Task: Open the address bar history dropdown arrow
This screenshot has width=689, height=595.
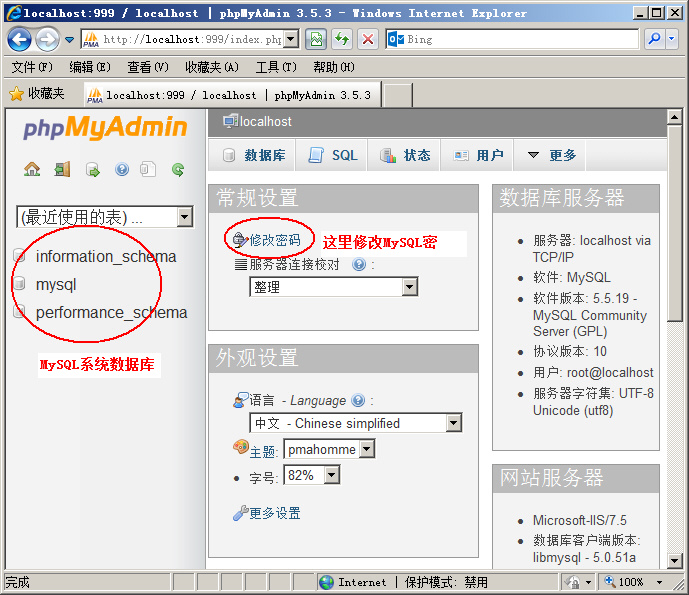Action: tap(290, 40)
